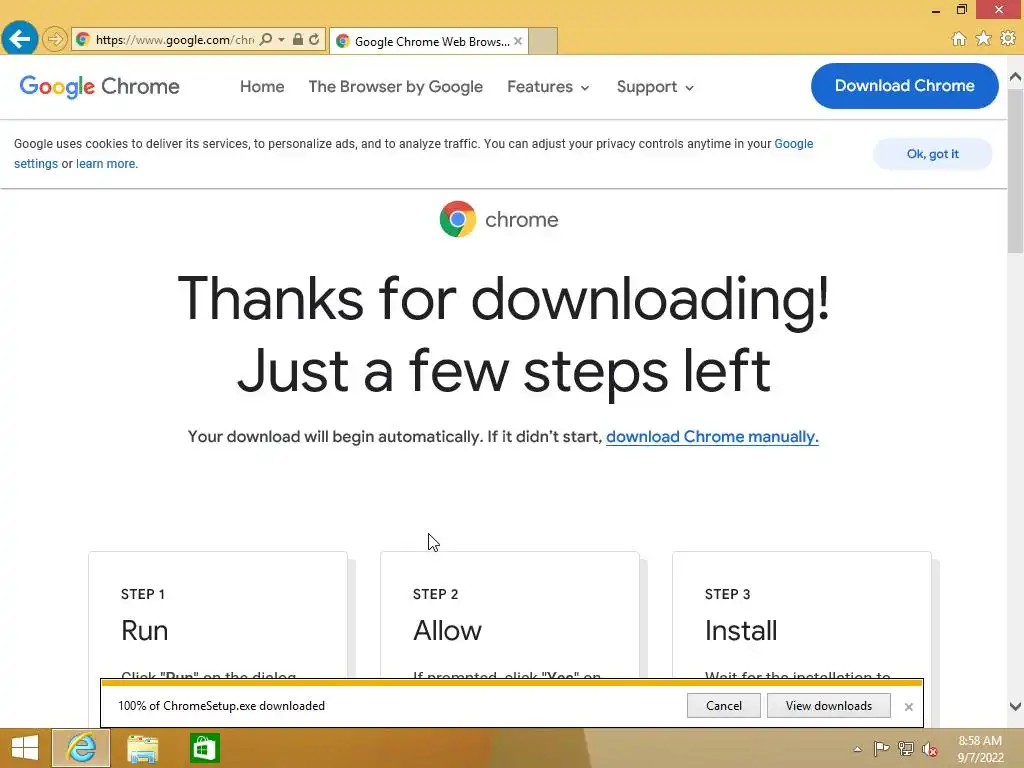
Task: Click the page scrollbar down arrow
Action: tap(1016, 706)
